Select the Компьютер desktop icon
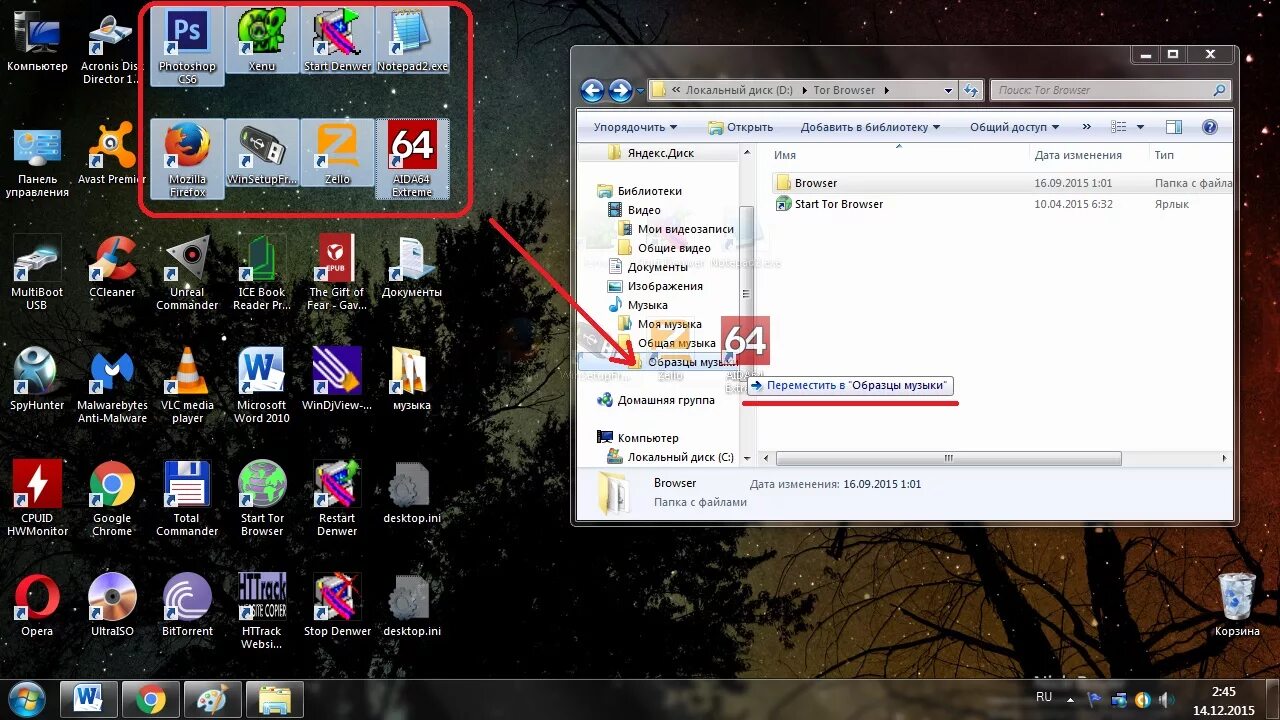1280x720 pixels. 37,40
